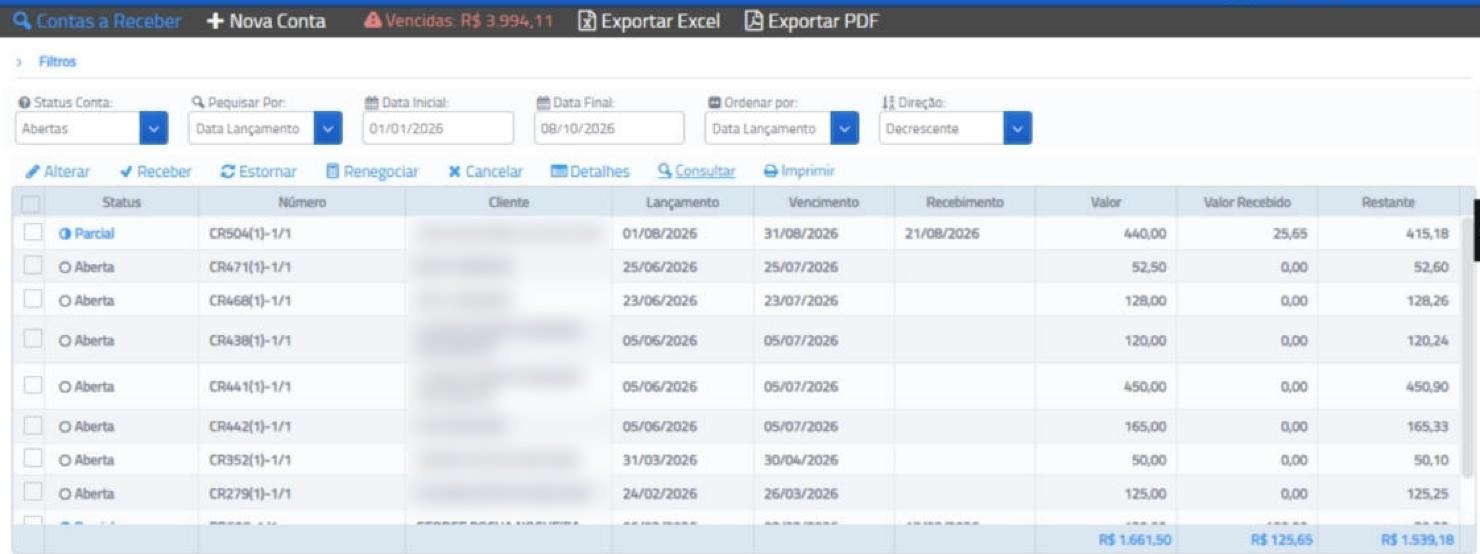The image size is (1480, 554).
Task: Click the Aberta status in row CR471(1)-1/1
Action: click(x=87, y=267)
